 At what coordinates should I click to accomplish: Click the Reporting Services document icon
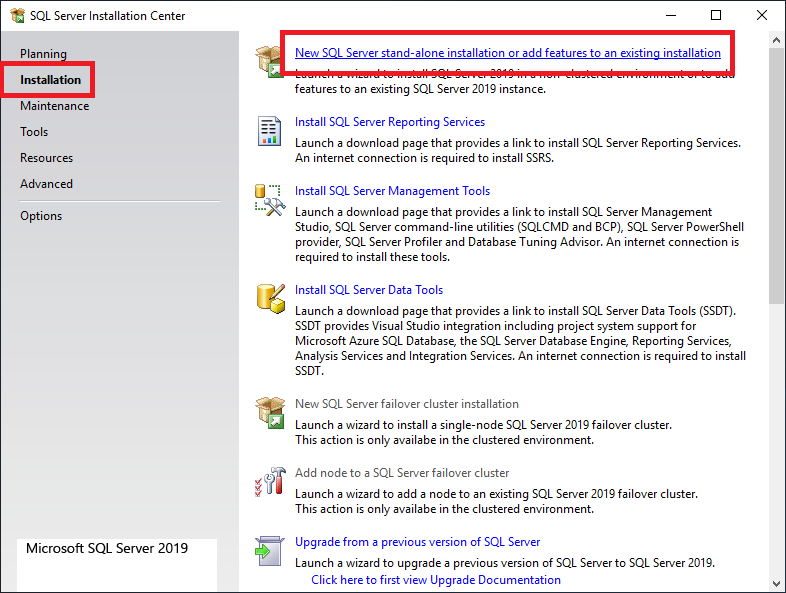[x=270, y=131]
